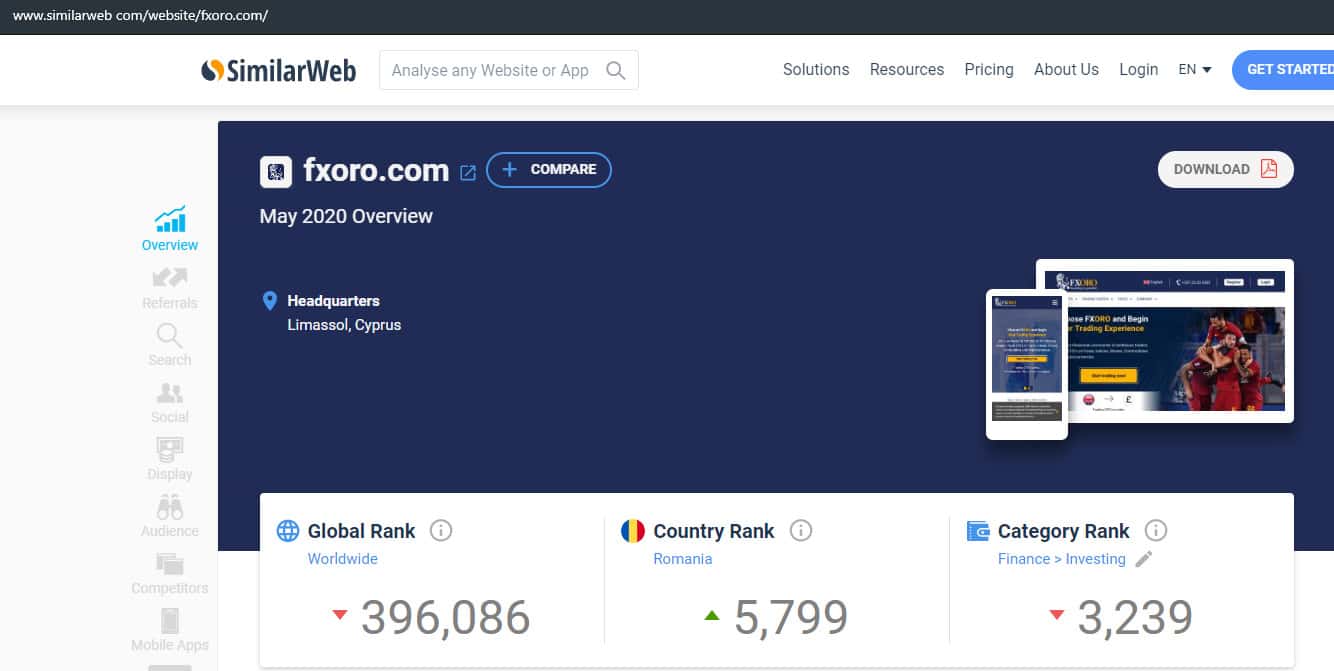Screen dimensions: 1334x671
Task: Click the fxoro.com site favicon
Action: (x=276, y=171)
